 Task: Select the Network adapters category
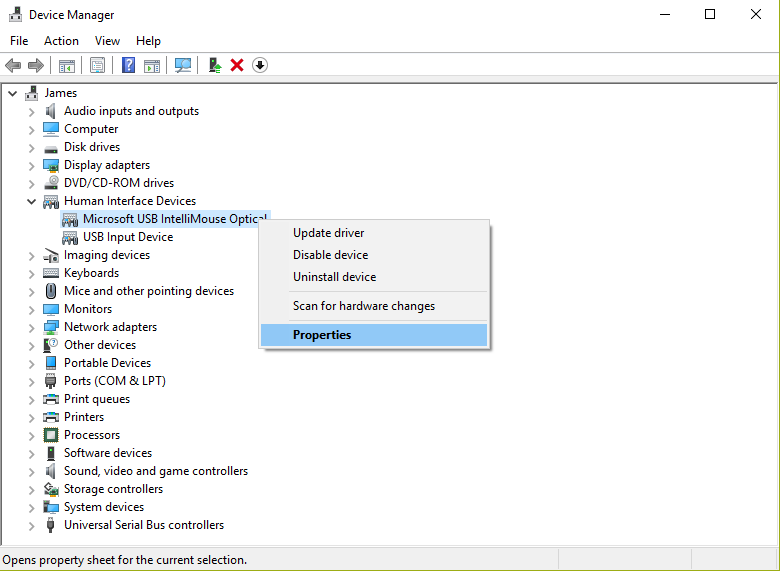pos(110,327)
